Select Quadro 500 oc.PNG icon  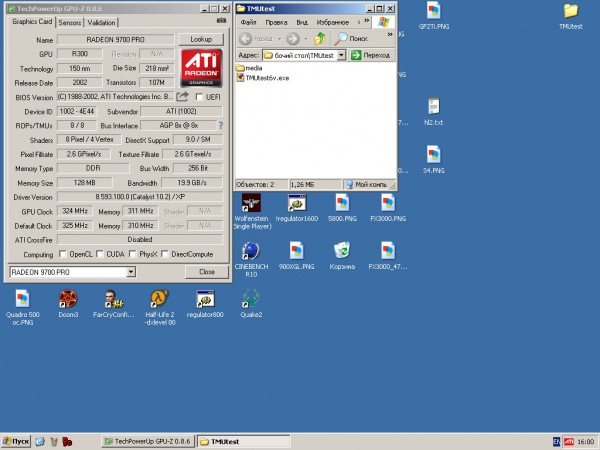(x=23, y=308)
